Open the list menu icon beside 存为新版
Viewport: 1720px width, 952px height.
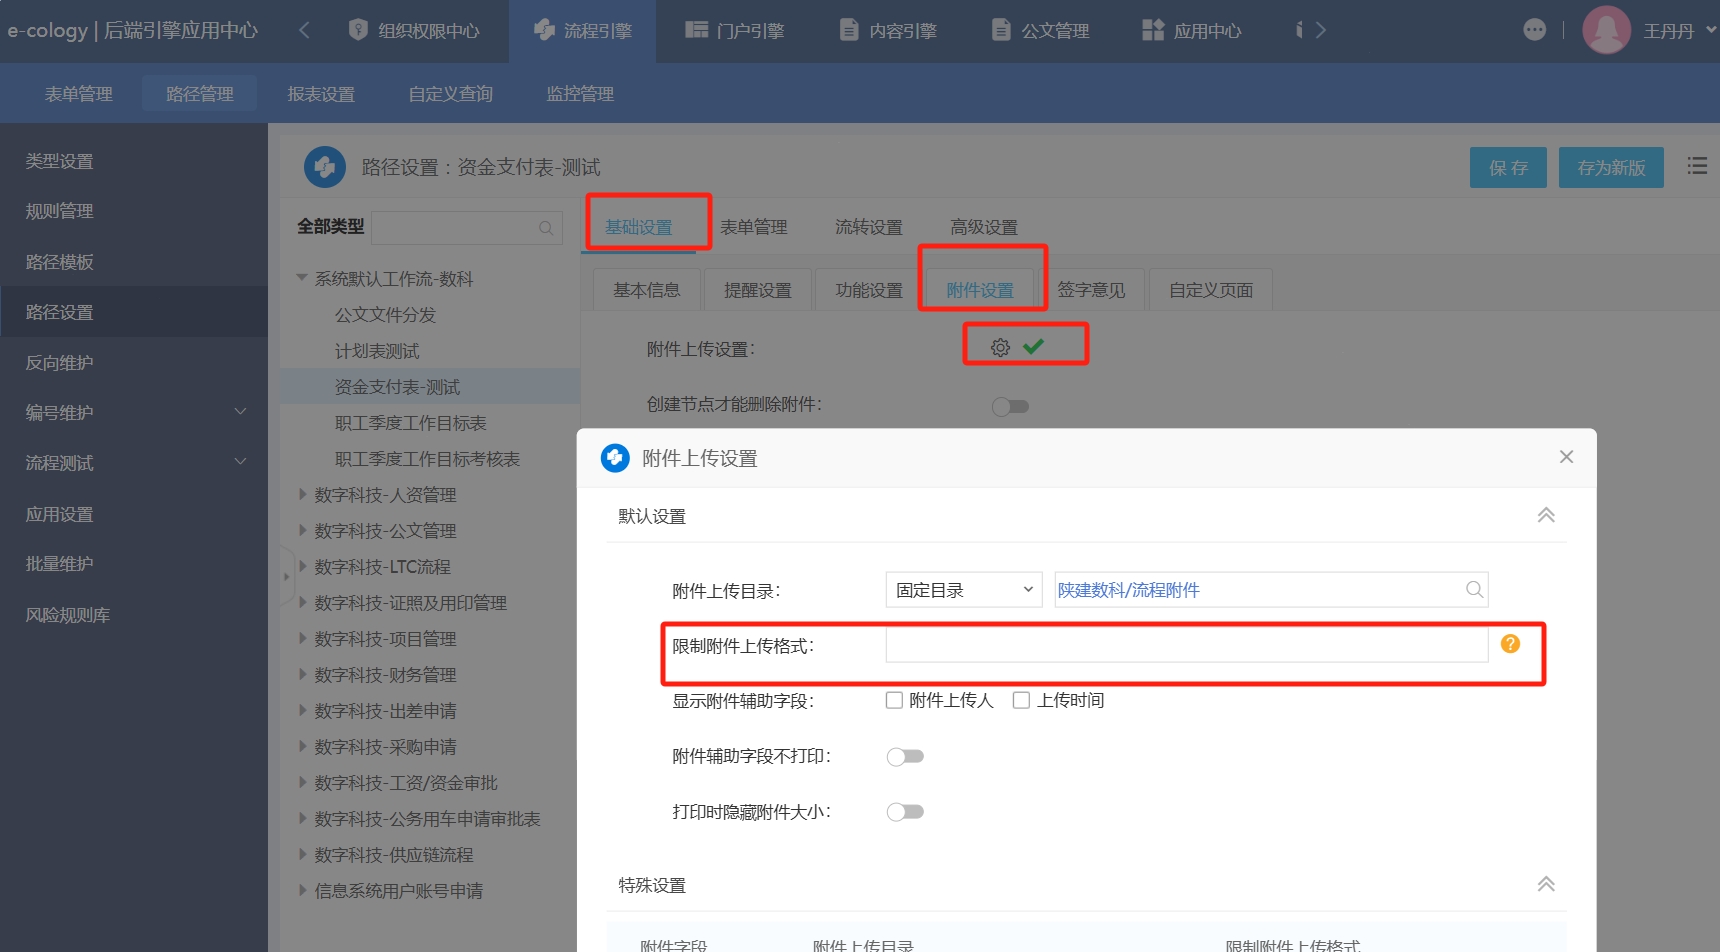coord(1697,166)
